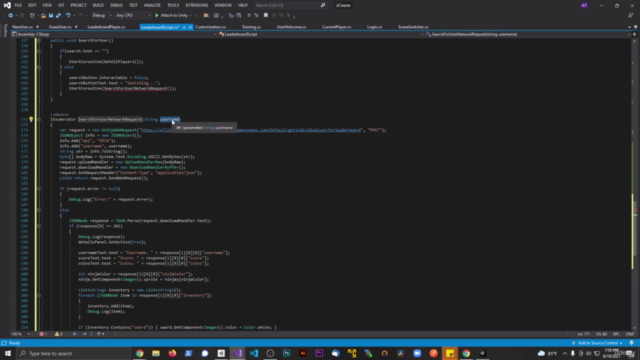Screen dimensions: 640x360
Task: Open Illustrator from the taskbar
Action: [303, 353]
